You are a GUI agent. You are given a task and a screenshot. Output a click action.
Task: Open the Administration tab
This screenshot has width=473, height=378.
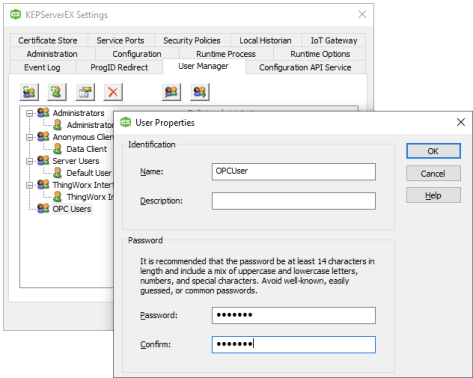click(52, 54)
